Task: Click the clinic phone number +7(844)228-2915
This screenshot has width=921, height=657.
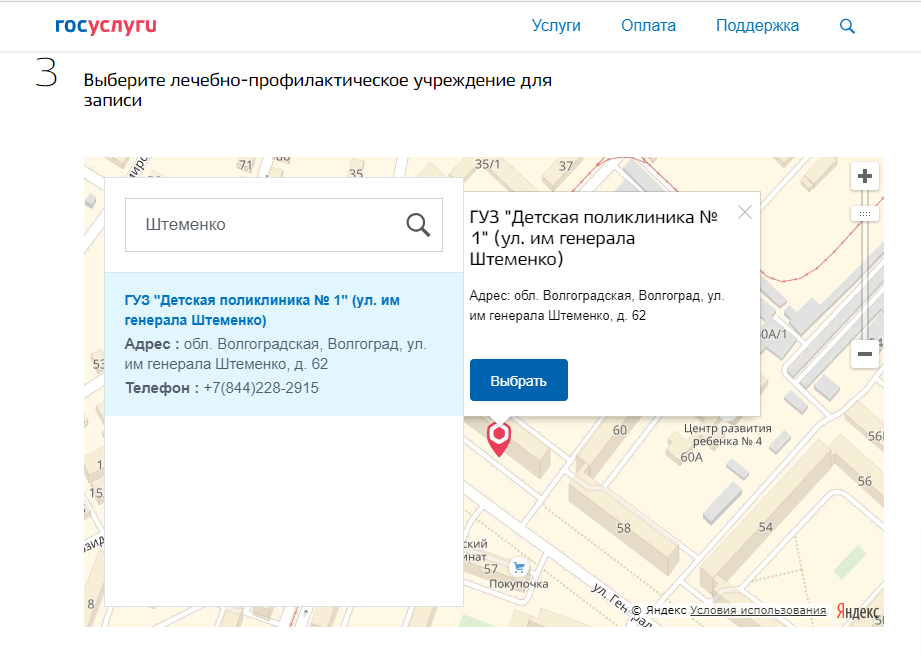Action: coord(261,388)
